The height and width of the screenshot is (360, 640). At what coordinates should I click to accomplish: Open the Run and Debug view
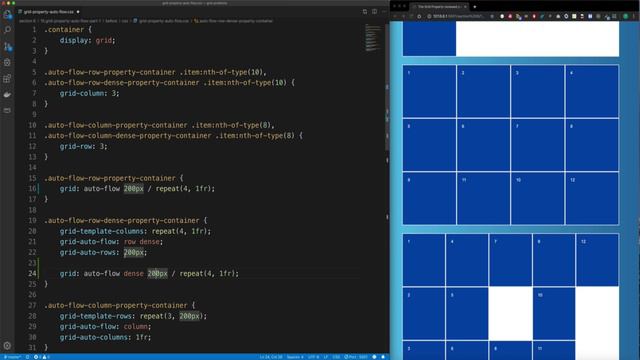(7, 62)
